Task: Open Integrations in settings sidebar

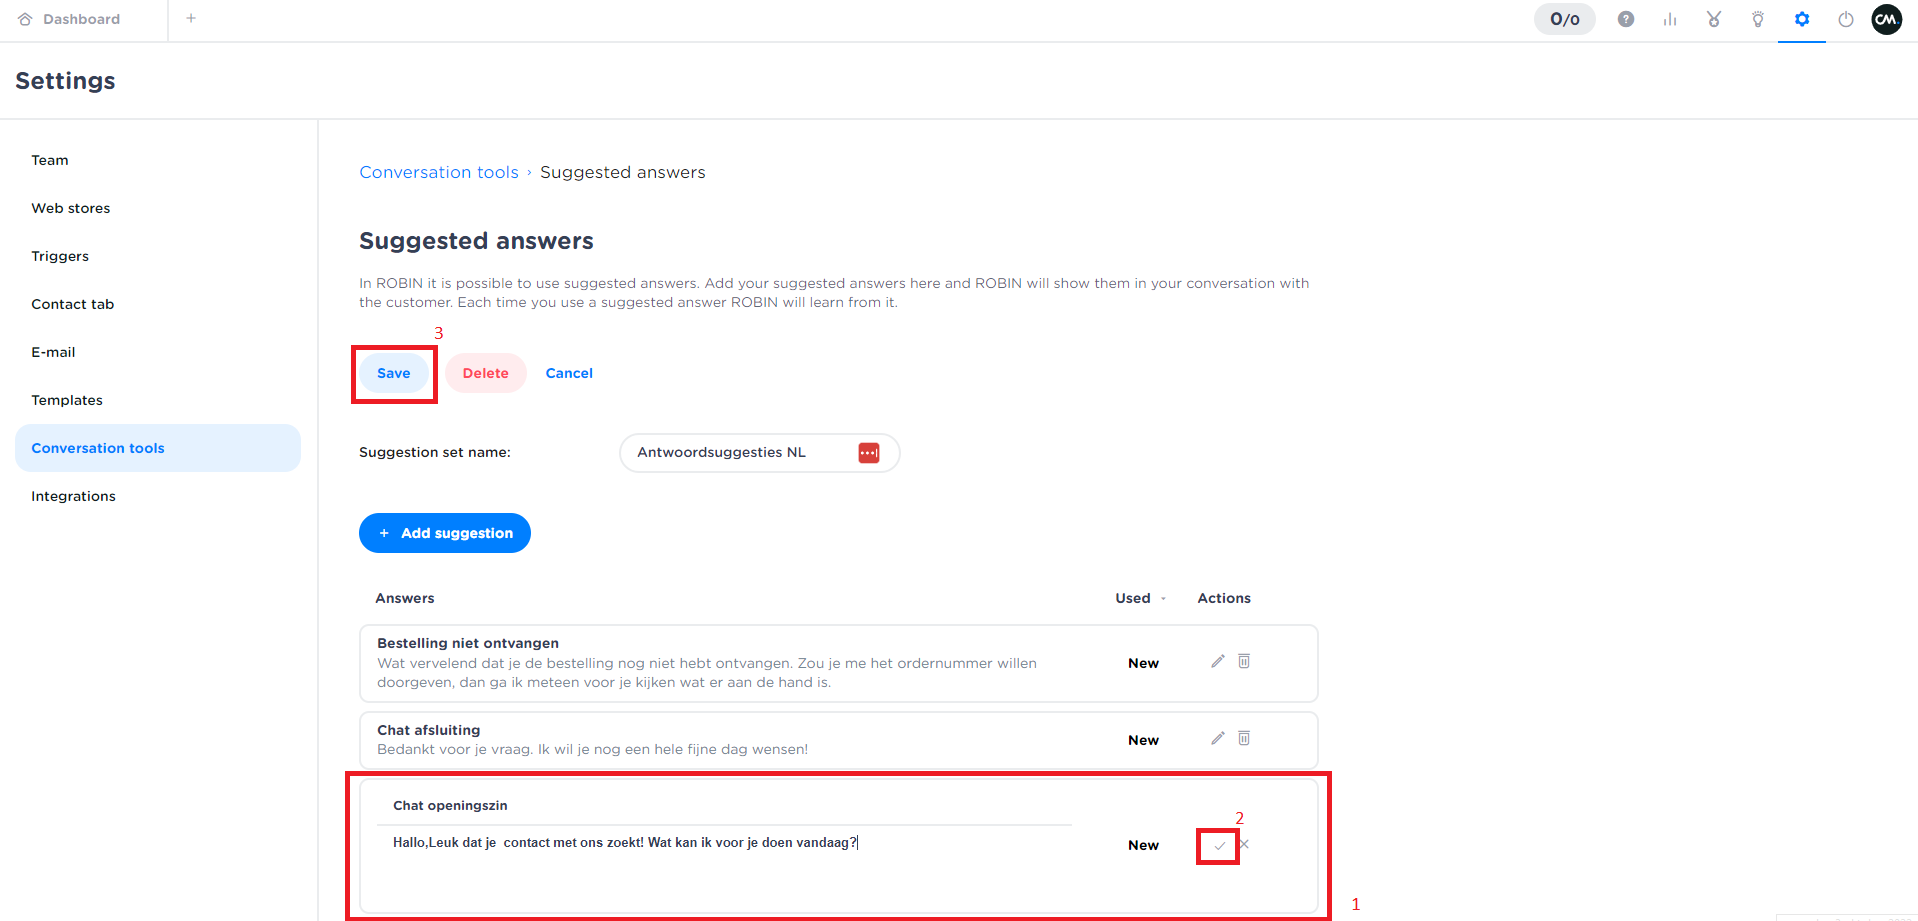Action: click(73, 496)
